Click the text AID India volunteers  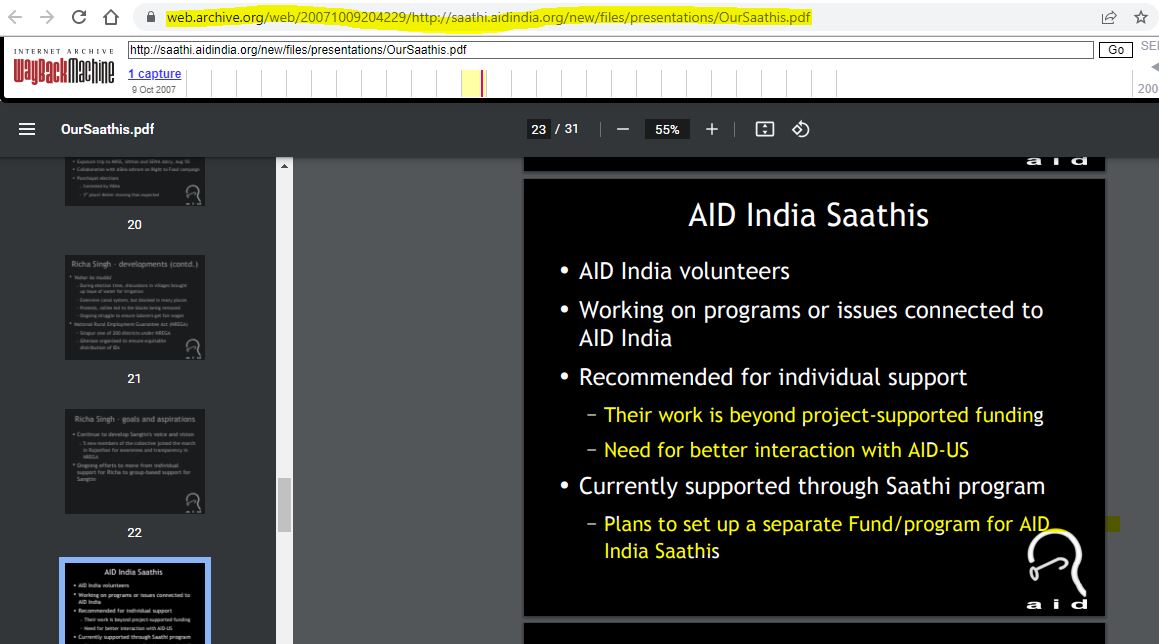[x=684, y=271]
